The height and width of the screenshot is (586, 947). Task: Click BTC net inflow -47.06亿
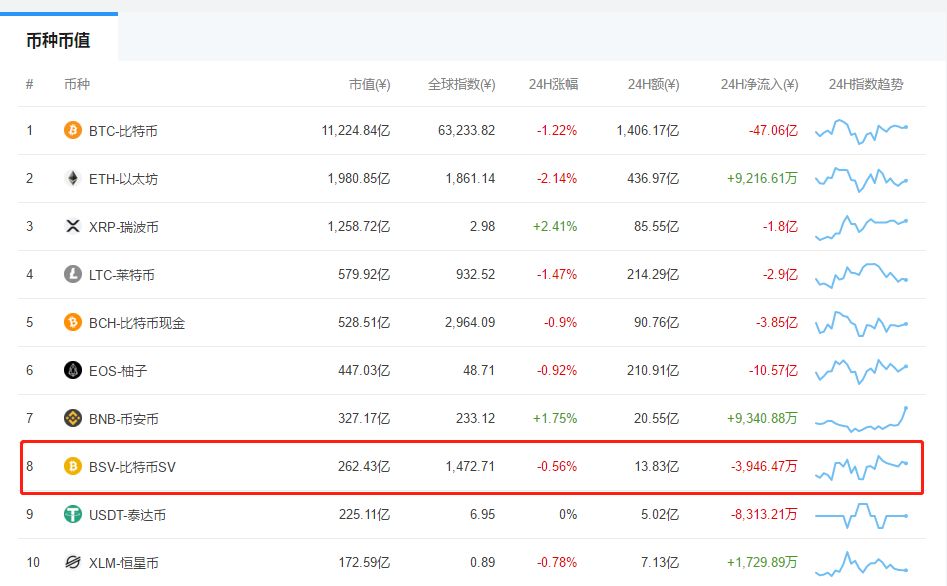[x=773, y=130]
